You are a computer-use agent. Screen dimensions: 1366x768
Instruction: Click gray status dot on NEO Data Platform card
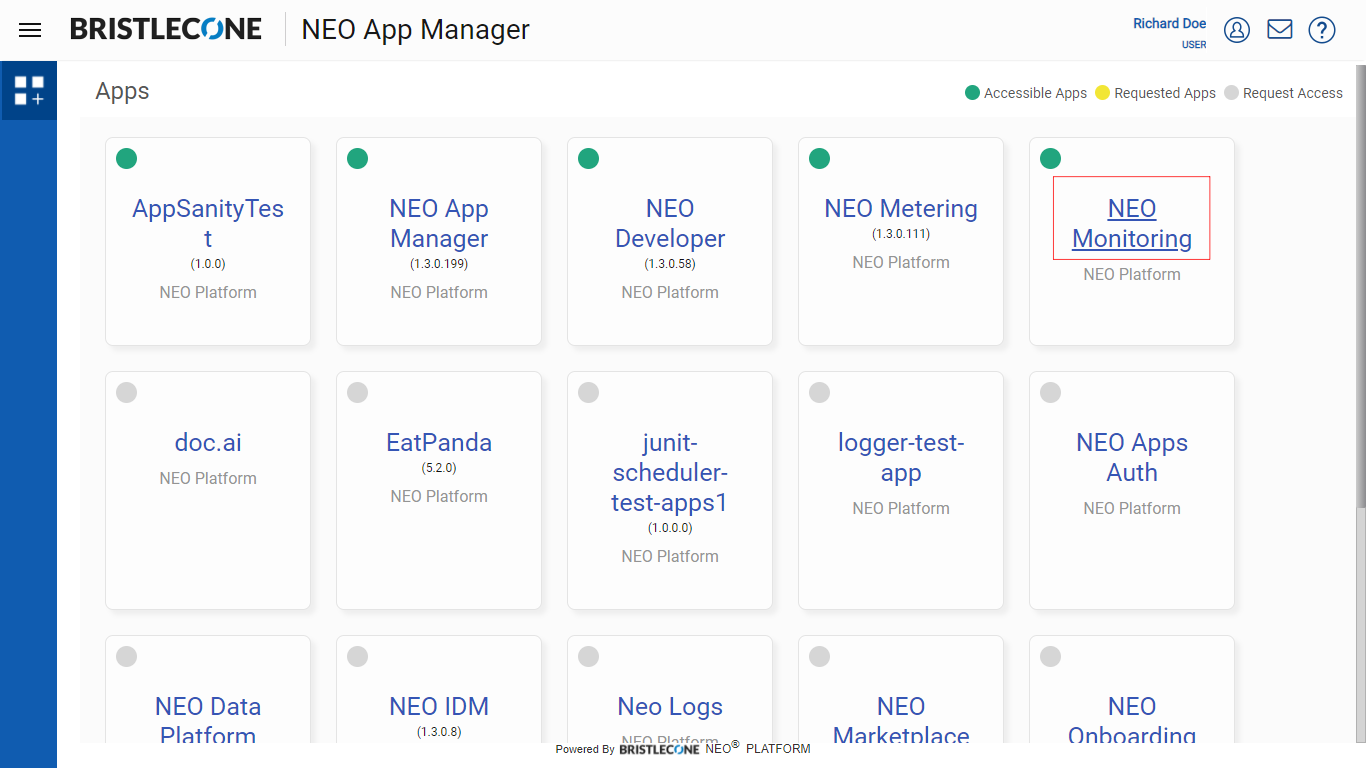point(126,656)
